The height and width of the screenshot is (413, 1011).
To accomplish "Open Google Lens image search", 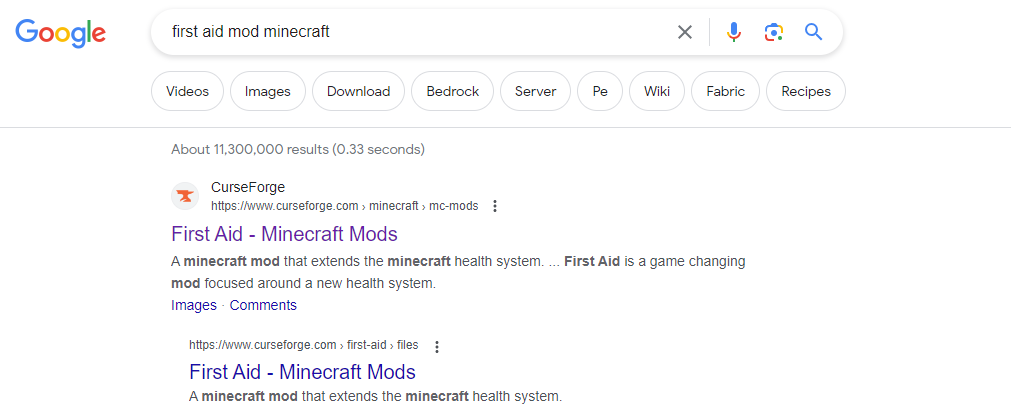I will tap(773, 32).
